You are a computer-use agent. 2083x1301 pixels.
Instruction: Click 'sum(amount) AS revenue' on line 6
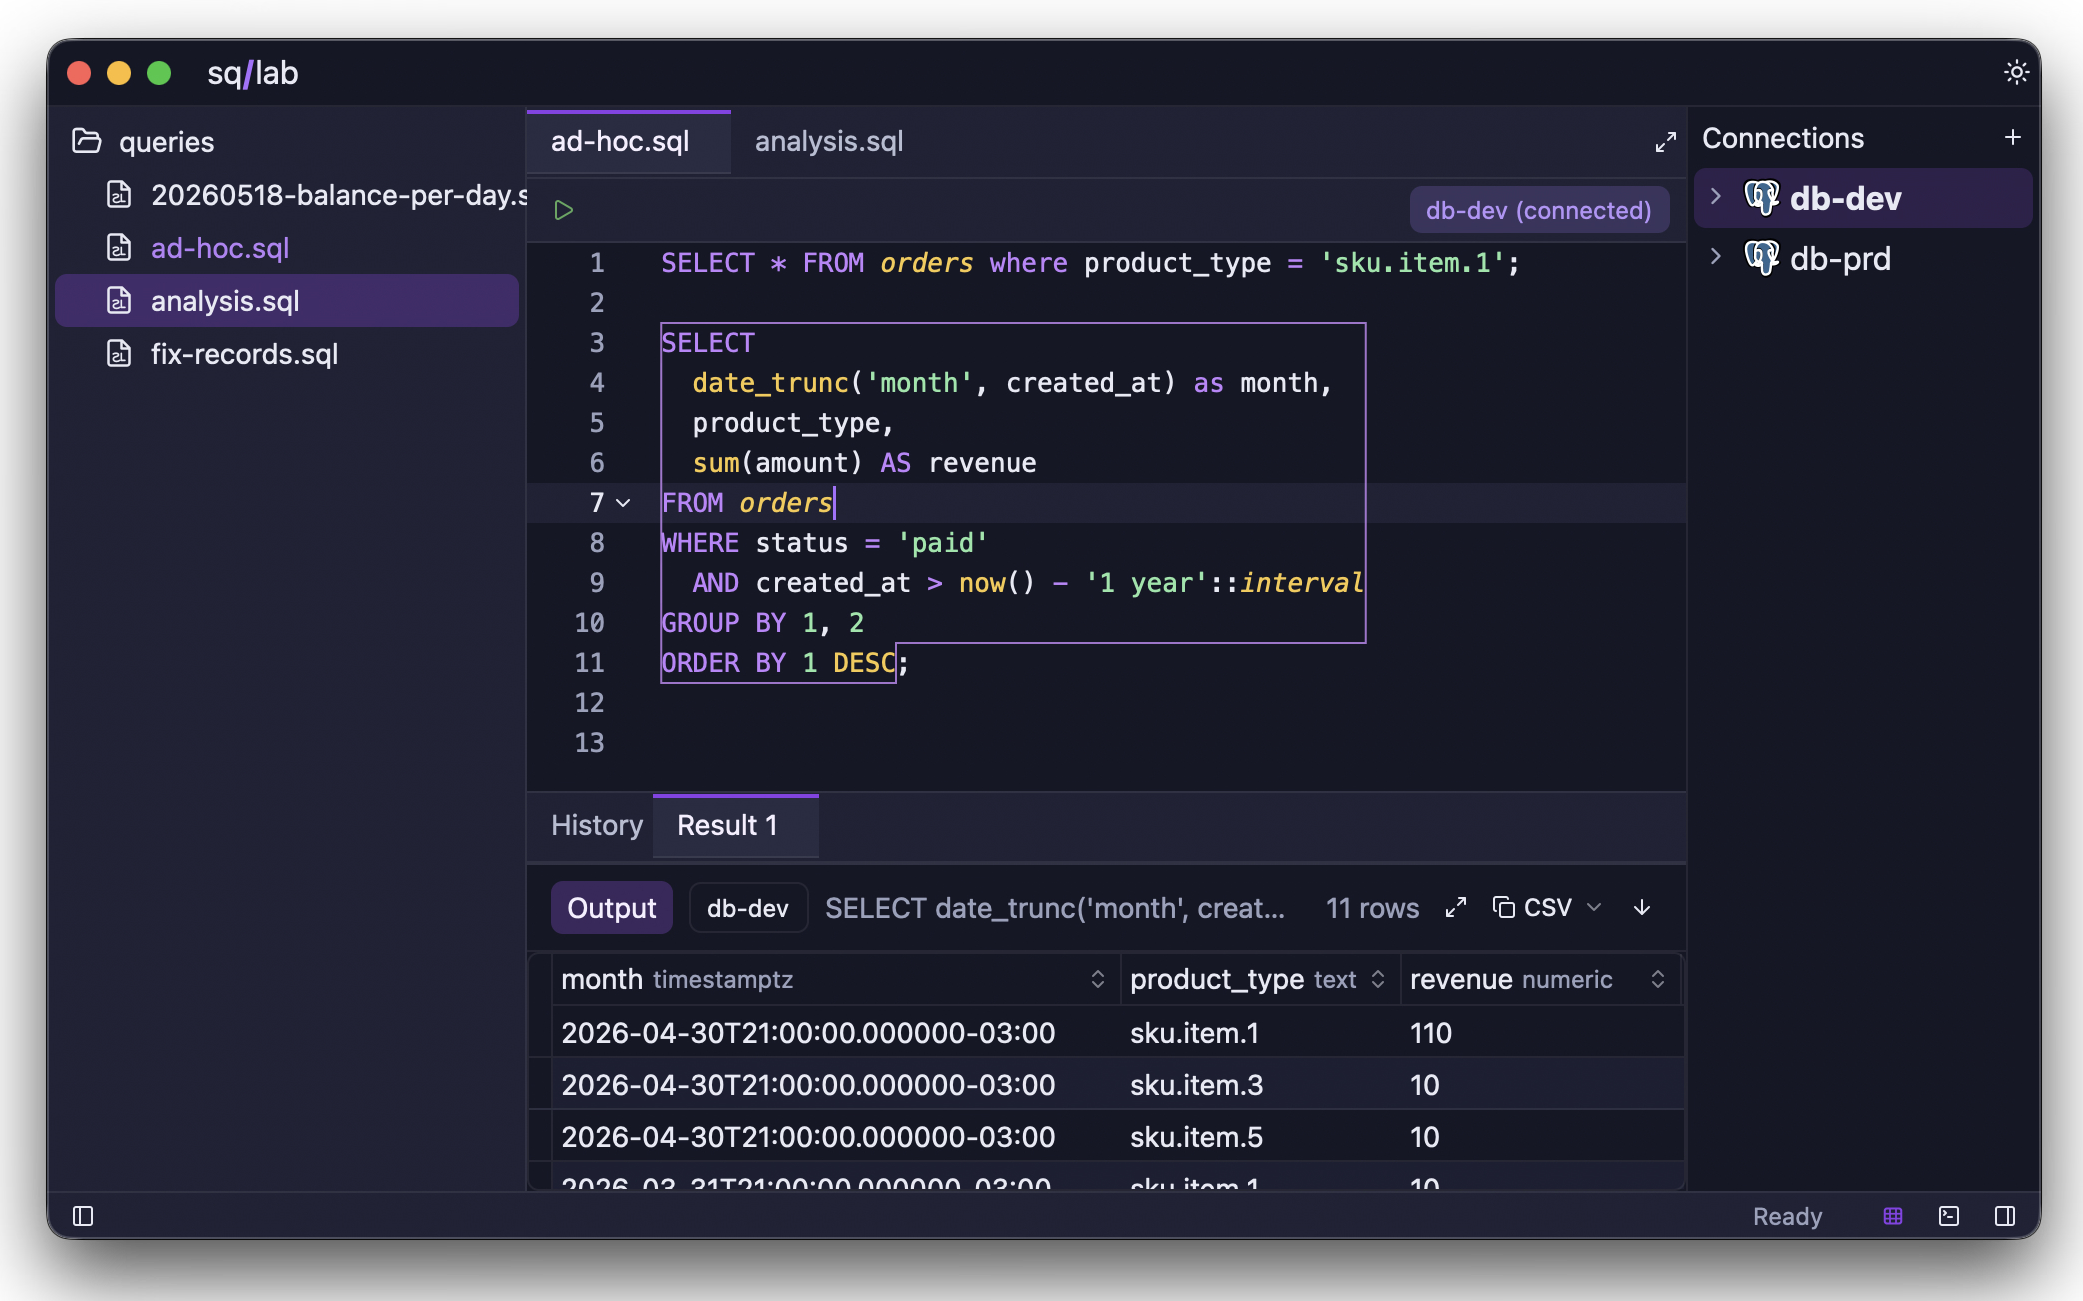coord(864,463)
